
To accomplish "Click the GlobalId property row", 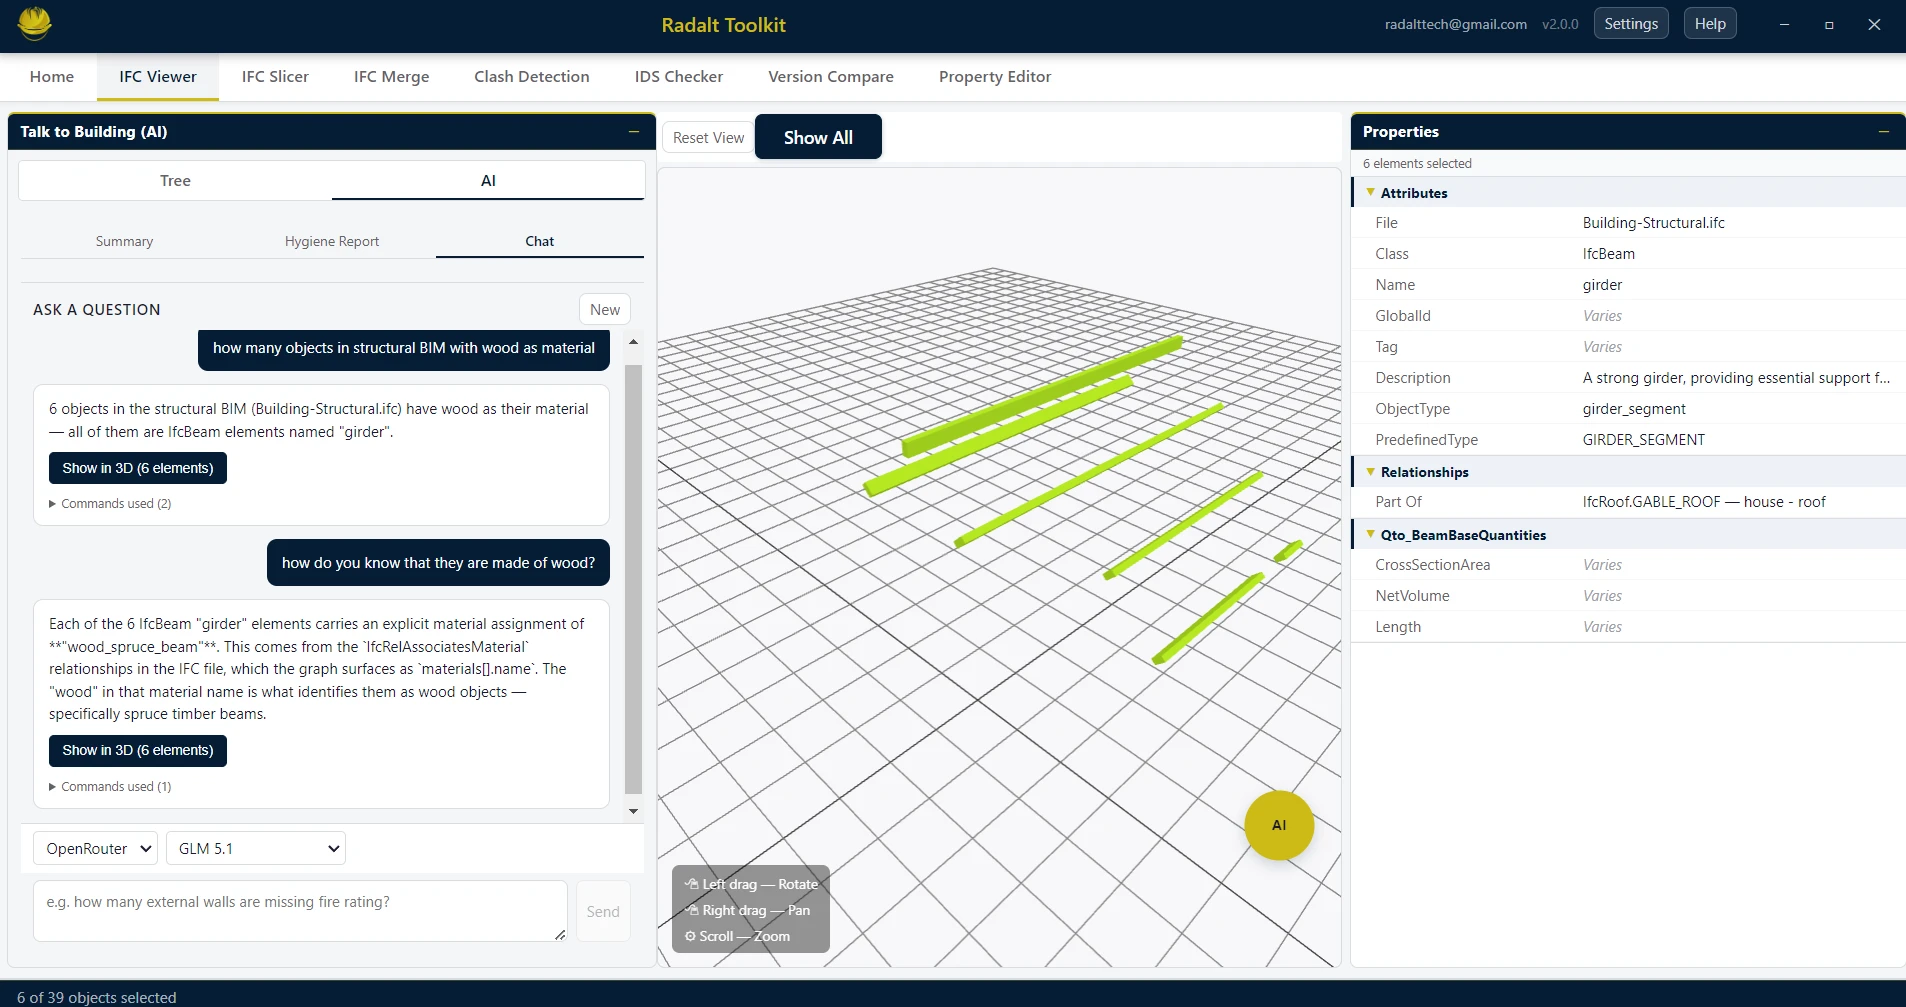I will [x=1628, y=316].
